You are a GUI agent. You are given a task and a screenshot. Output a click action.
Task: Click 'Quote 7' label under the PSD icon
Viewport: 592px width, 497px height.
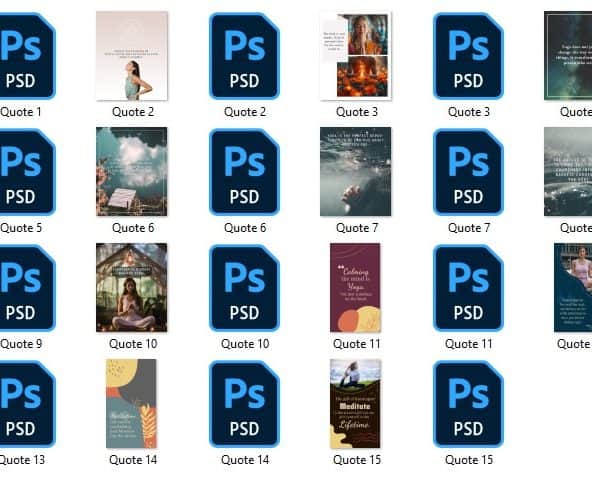point(469,228)
